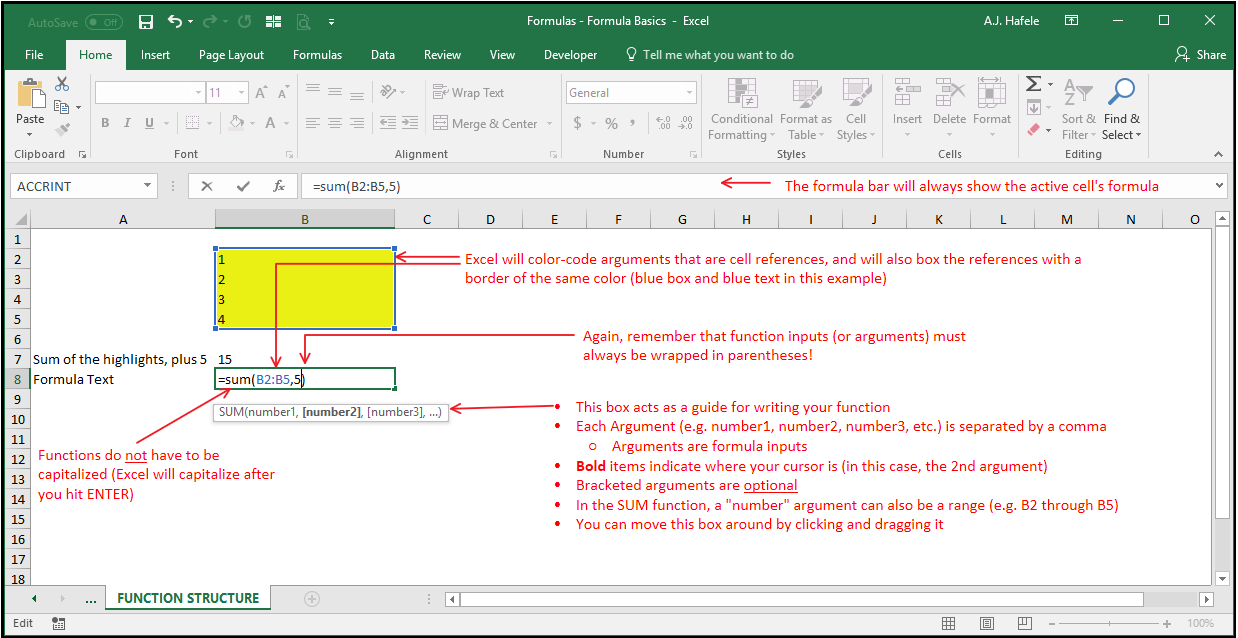Click the Clear eraser icon
Viewport: 1238px width, 638px height.
[x=1034, y=129]
